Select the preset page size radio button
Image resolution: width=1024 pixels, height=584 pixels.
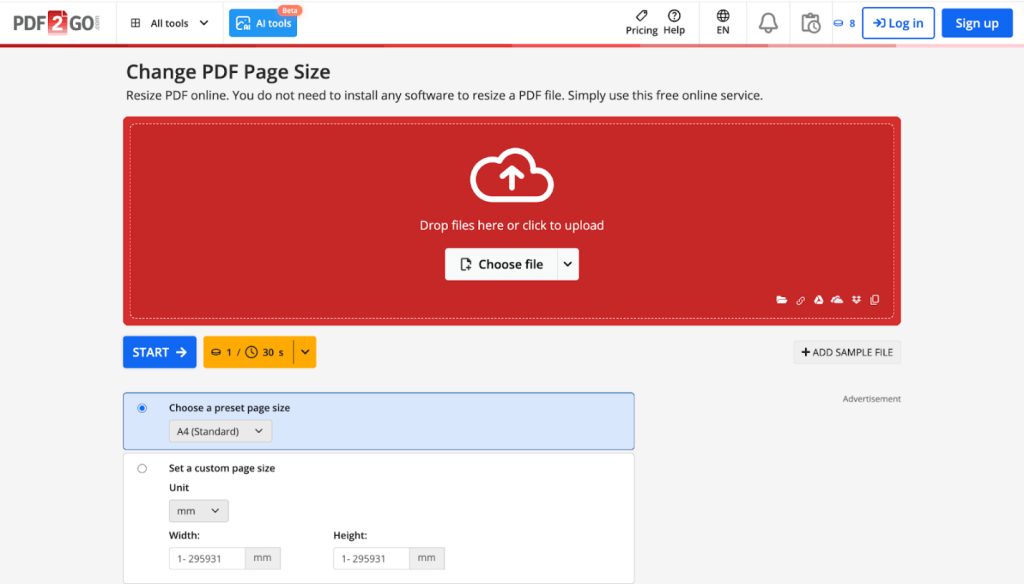pos(141,407)
